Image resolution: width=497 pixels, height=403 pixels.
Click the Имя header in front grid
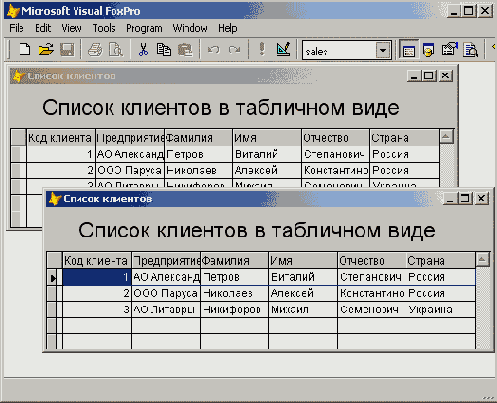(x=303, y=260)
